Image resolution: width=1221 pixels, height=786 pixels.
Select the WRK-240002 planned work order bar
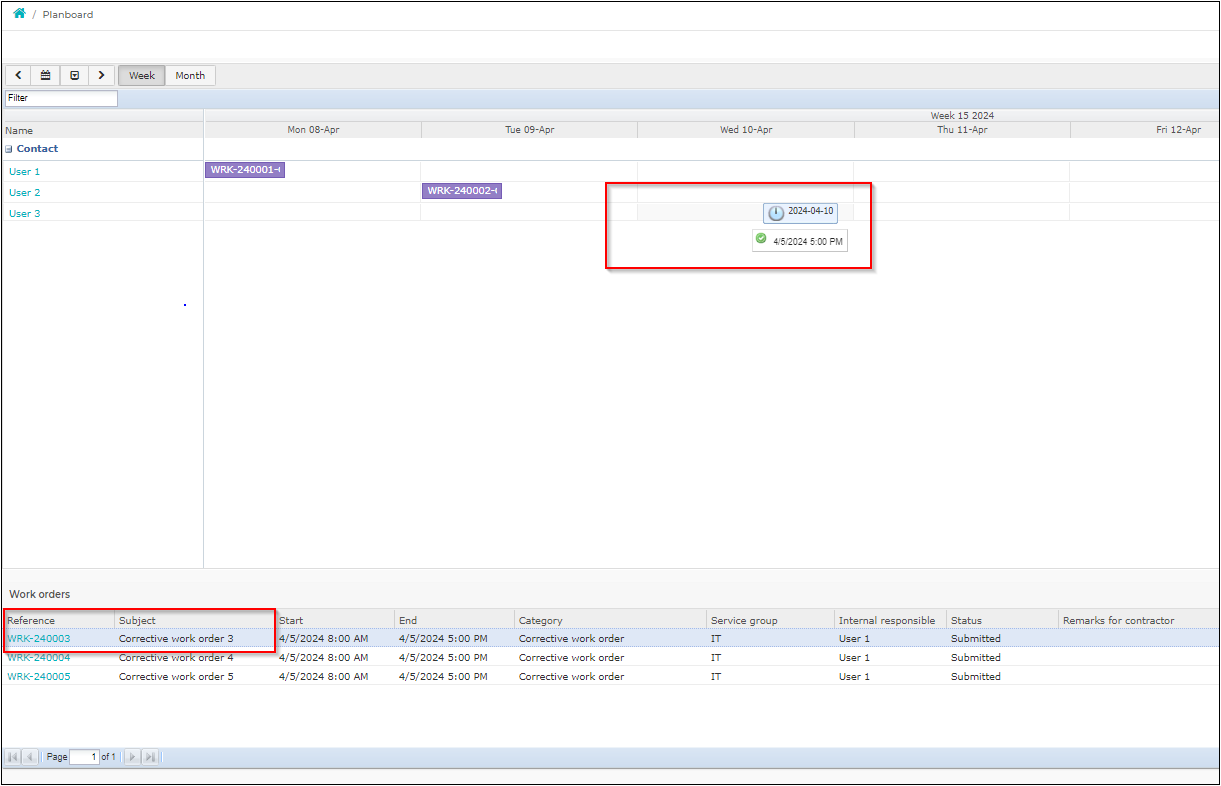462,191
